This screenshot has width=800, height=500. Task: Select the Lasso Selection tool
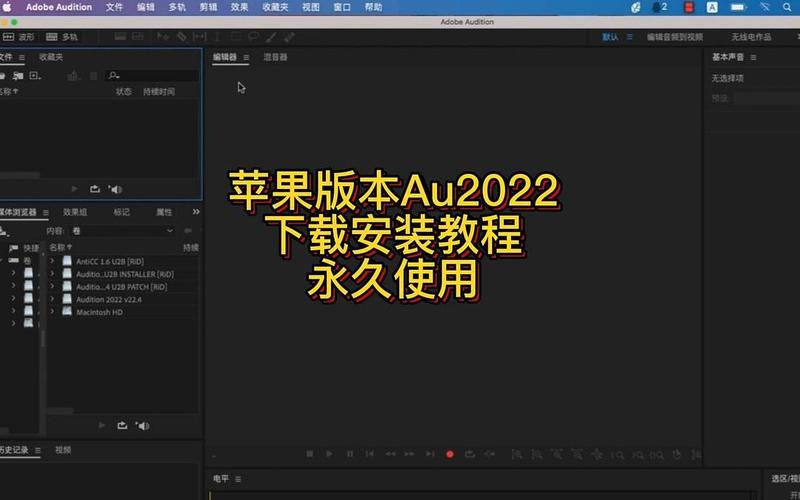point(253,37)
